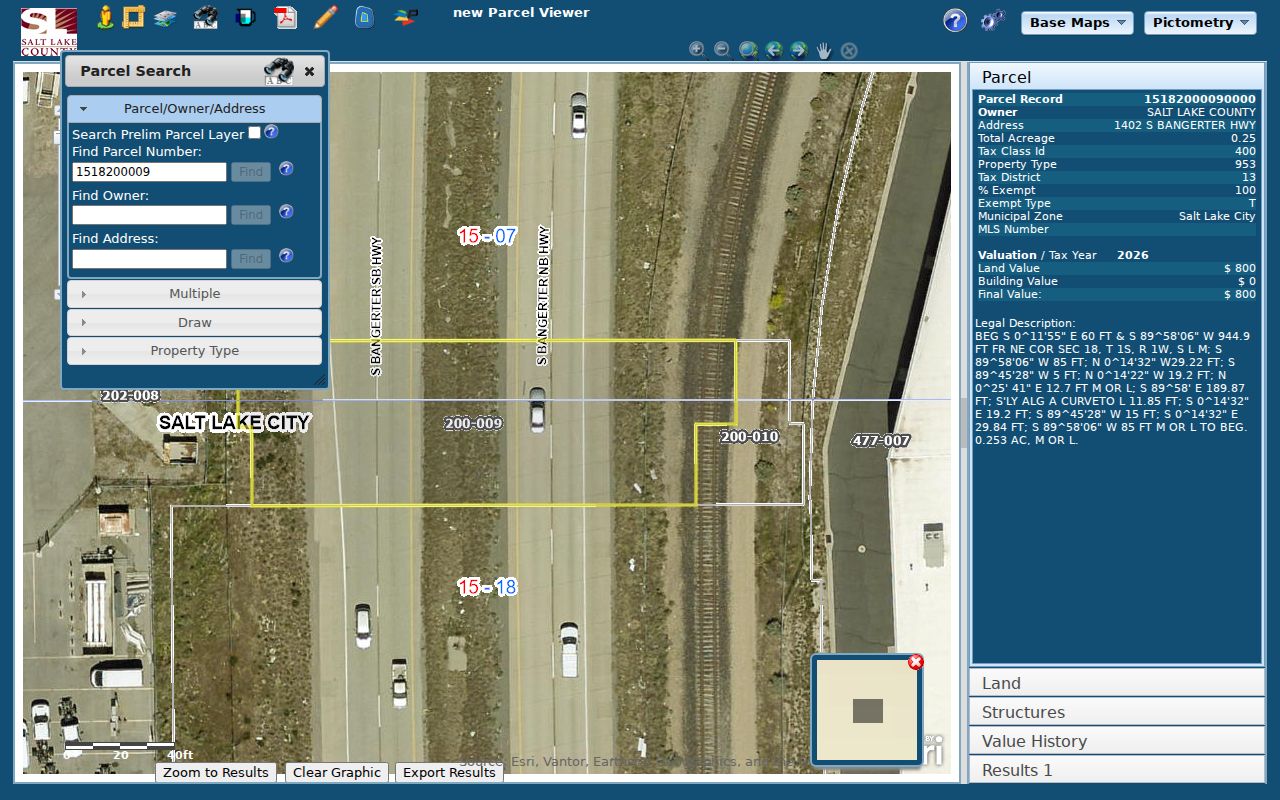Open the Pictometry dropdown
The image size is (1280, 800).
(x=1200, y=22)
